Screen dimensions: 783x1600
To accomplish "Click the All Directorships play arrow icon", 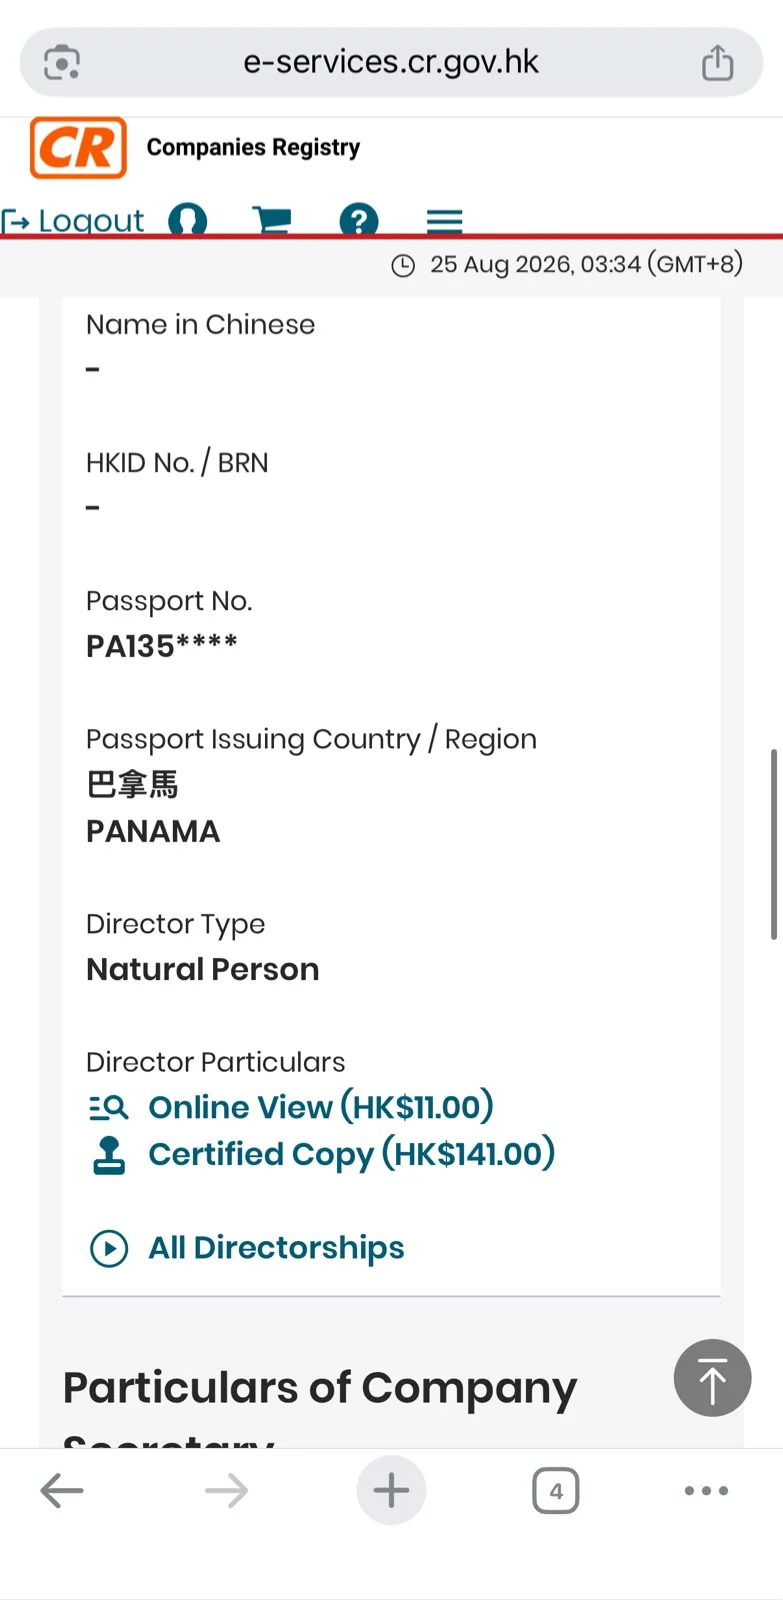I will [109, 1248].
